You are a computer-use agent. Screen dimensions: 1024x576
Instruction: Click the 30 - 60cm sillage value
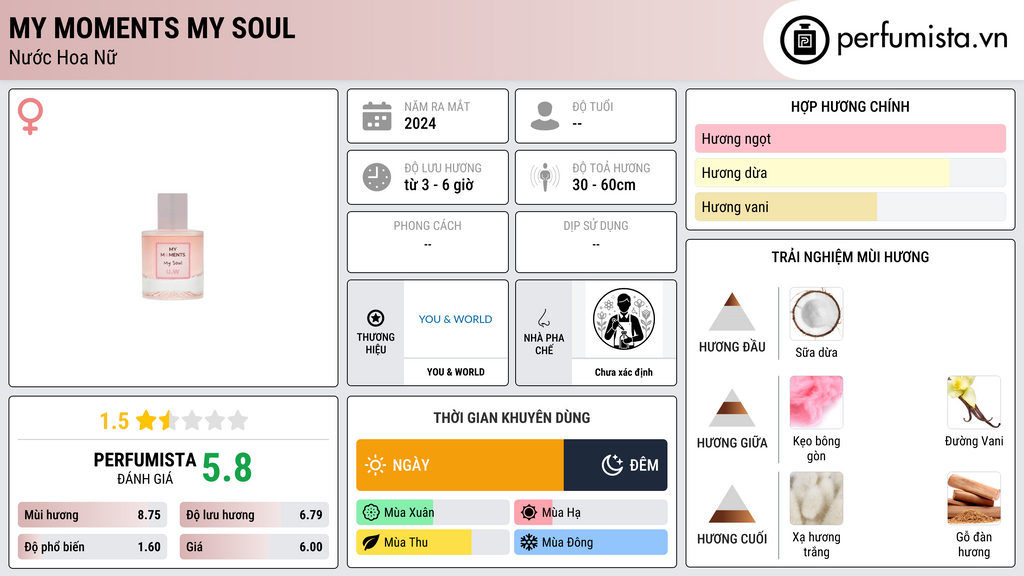(604, 185)
